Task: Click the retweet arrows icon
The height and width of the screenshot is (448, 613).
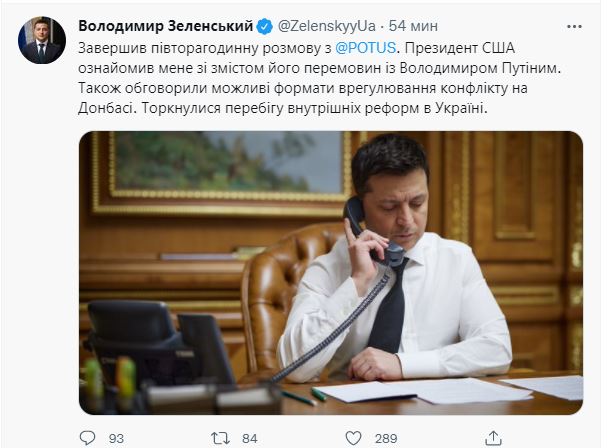Action: tap(220, 438)
